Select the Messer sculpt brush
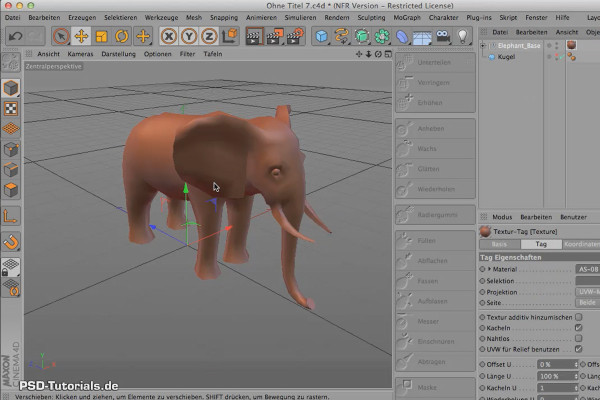Viewport: 600px width, 400px height. click(x=435, y=322)
